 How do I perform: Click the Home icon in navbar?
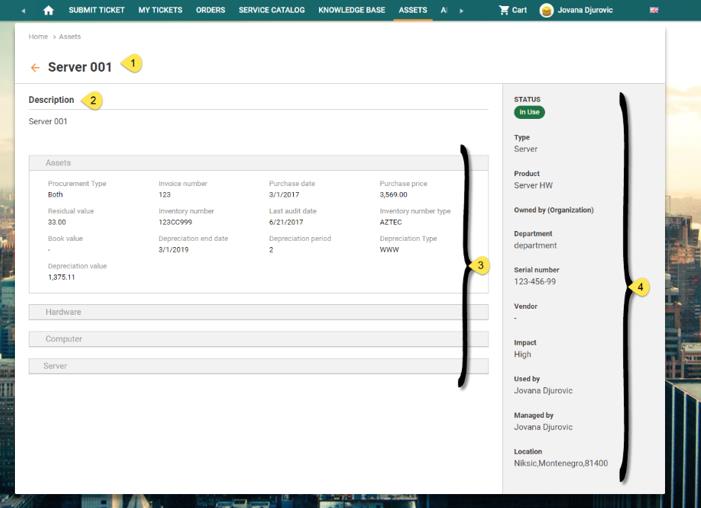pyautogui.click(x=48, y=10)
